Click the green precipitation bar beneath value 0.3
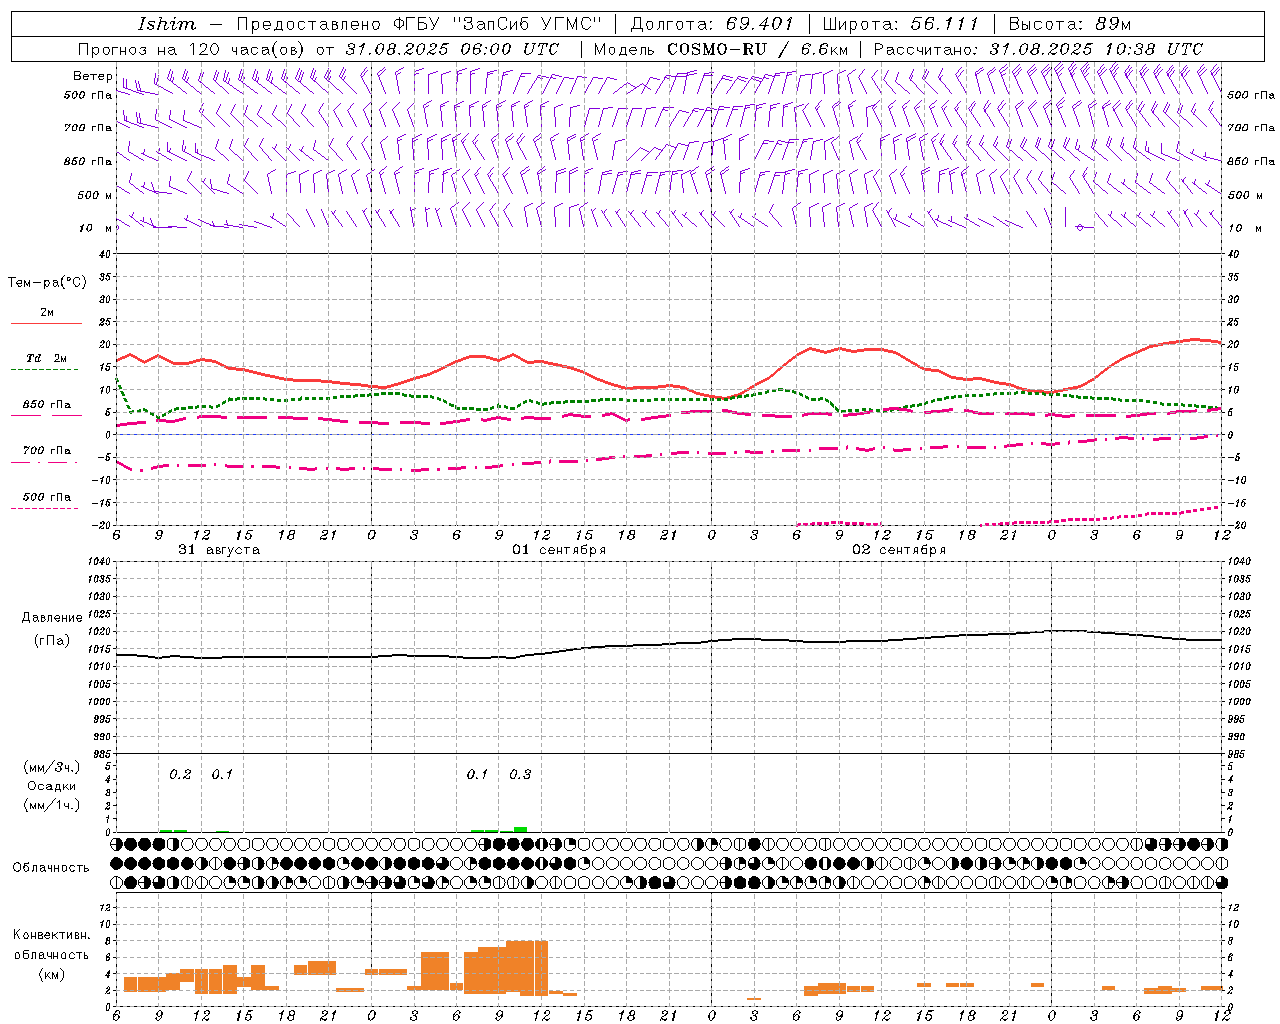This screenshot has width=1280, height=1024. (520, 829)
